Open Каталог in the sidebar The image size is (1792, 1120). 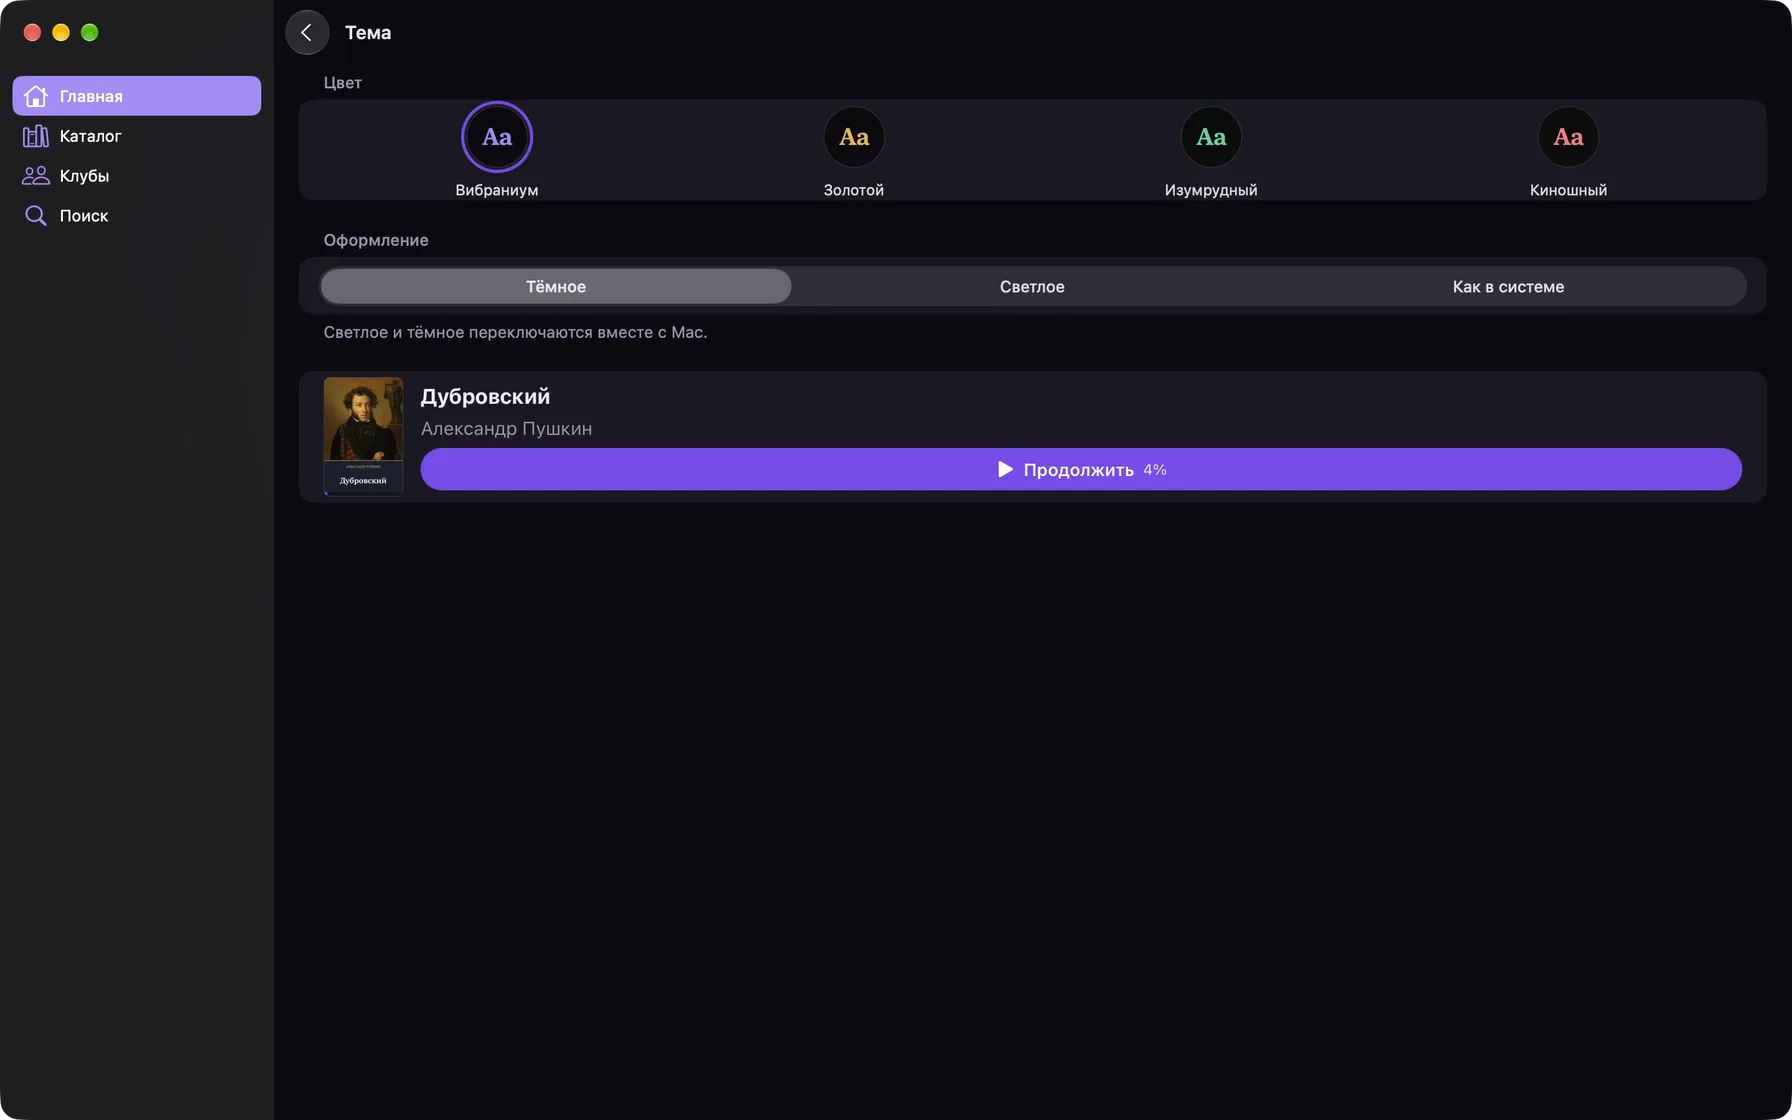click(x=137, y=136)
